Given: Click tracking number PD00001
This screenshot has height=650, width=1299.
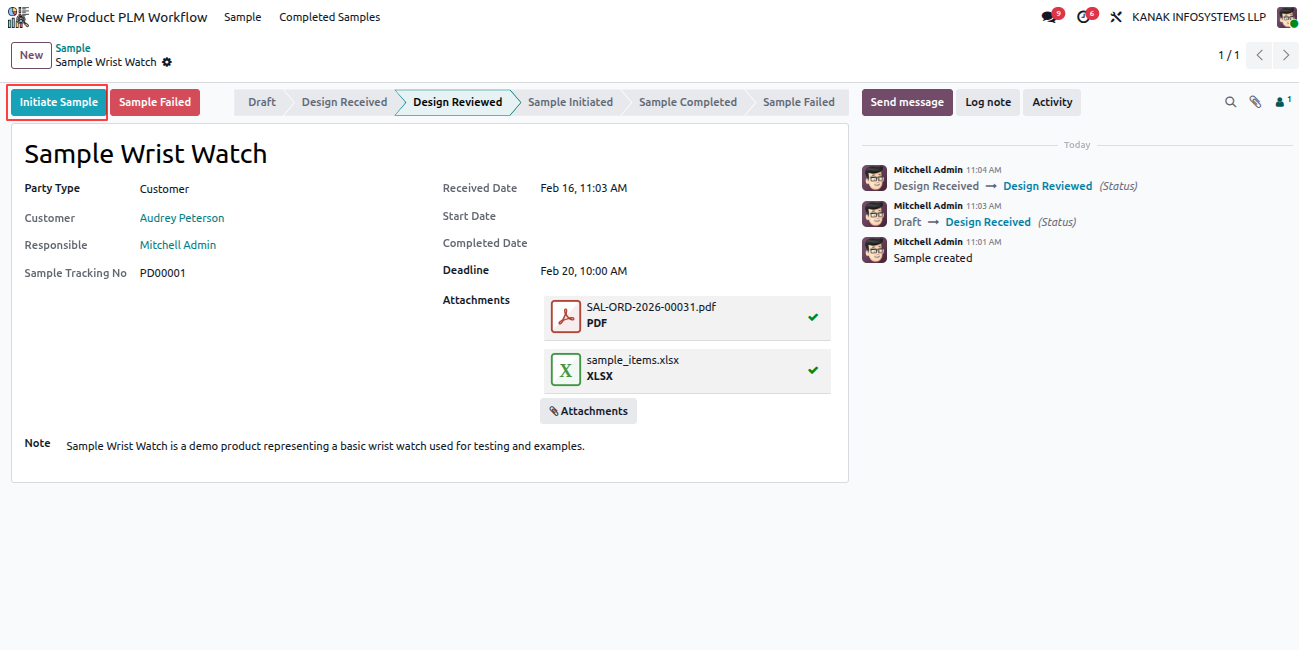Looking at the screenshot, I should (x=163, y=273).
